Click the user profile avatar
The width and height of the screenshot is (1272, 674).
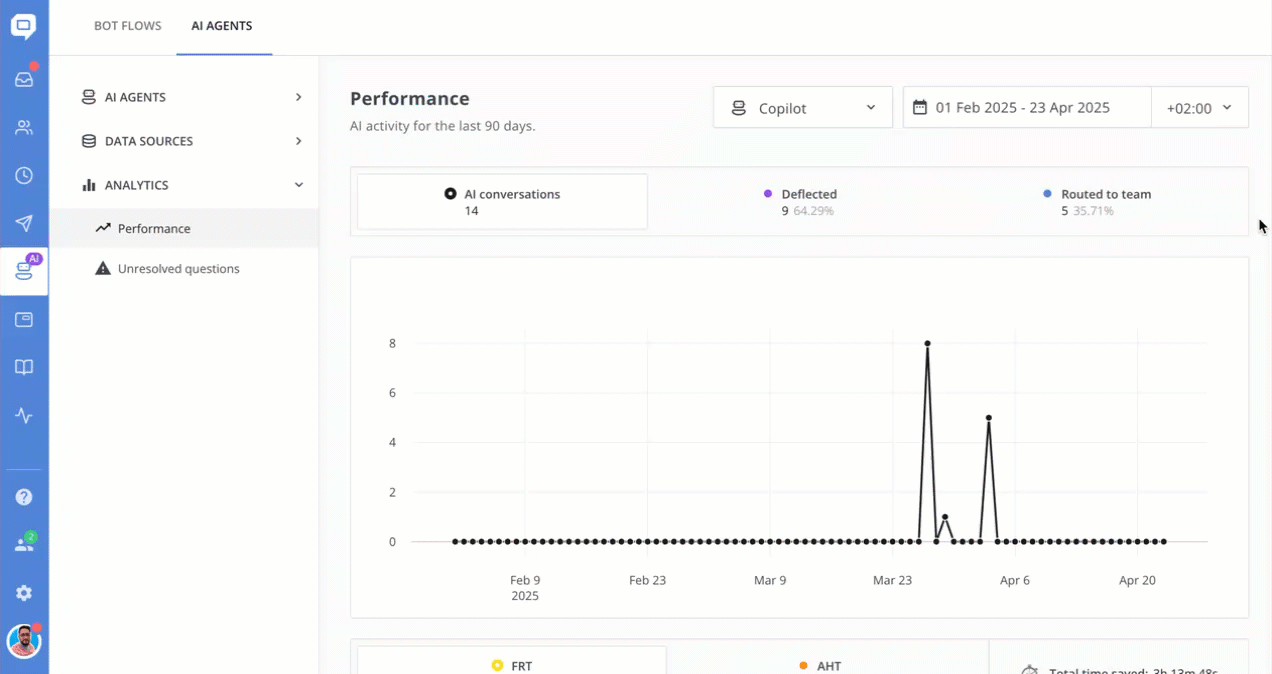[24, 641]
